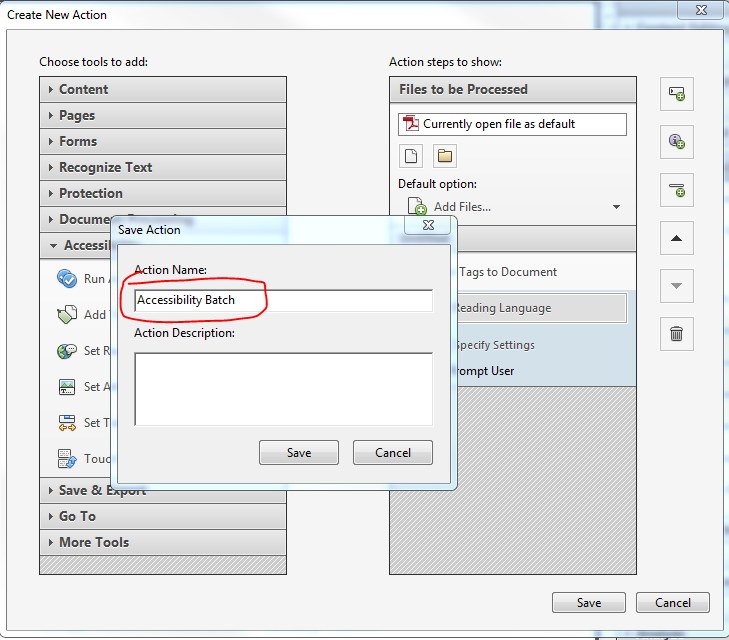Select the Set Alternate Text tool icon

coord(67,387)
